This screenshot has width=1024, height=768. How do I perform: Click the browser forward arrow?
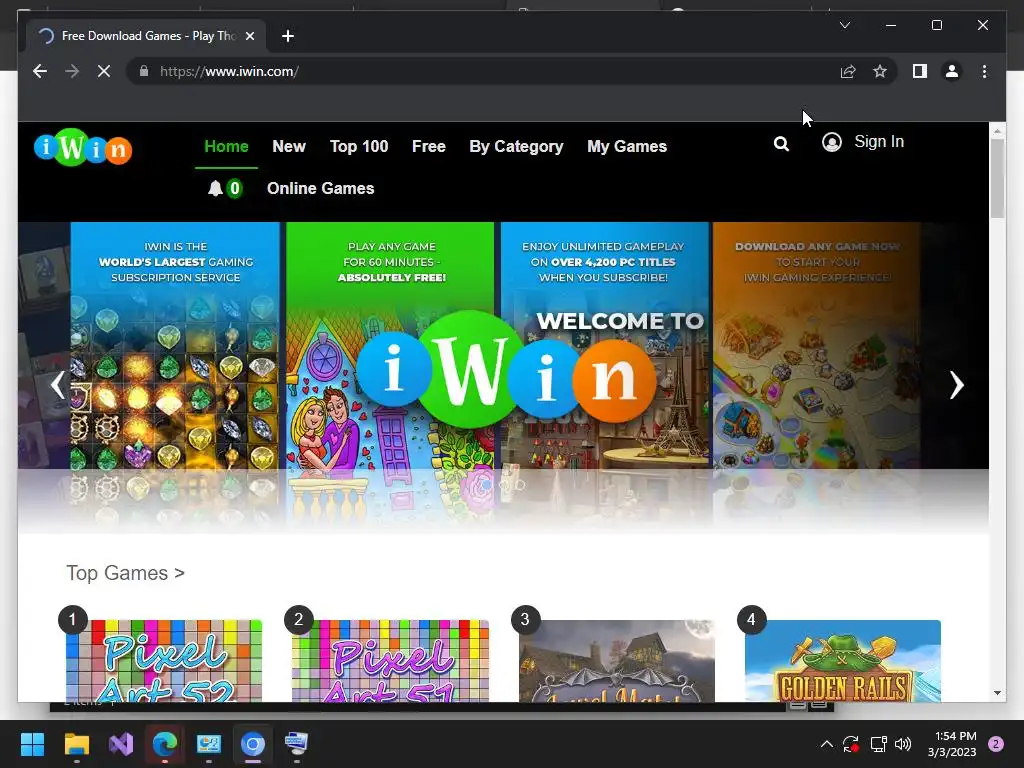coord(72,71)
